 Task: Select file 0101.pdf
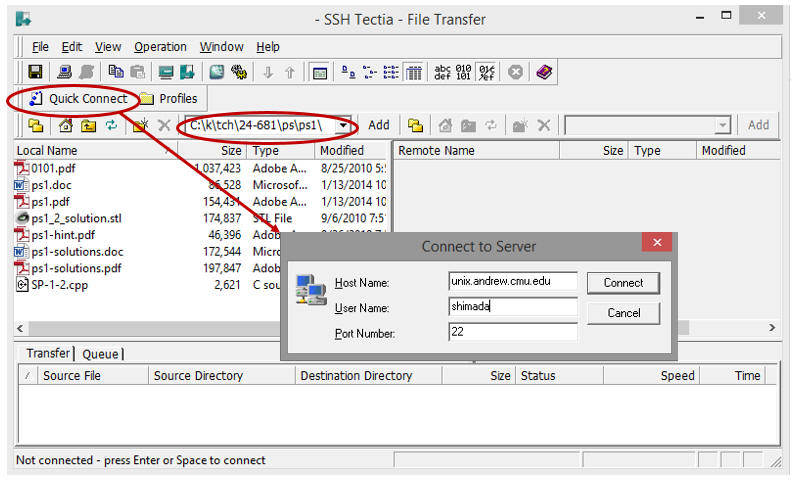point(53,168)
